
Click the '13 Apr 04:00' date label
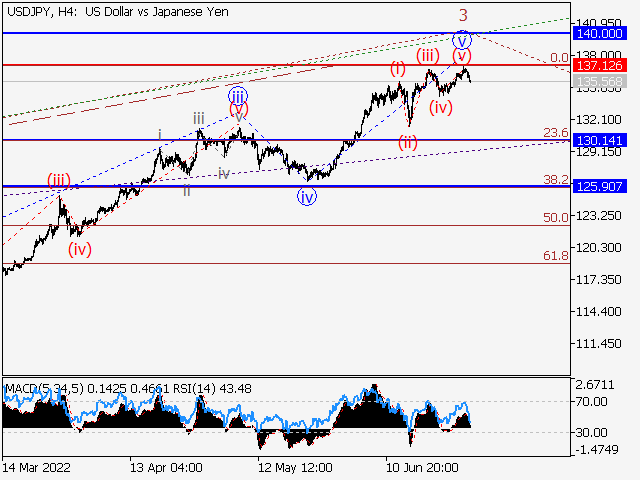(x=166, y=467)
